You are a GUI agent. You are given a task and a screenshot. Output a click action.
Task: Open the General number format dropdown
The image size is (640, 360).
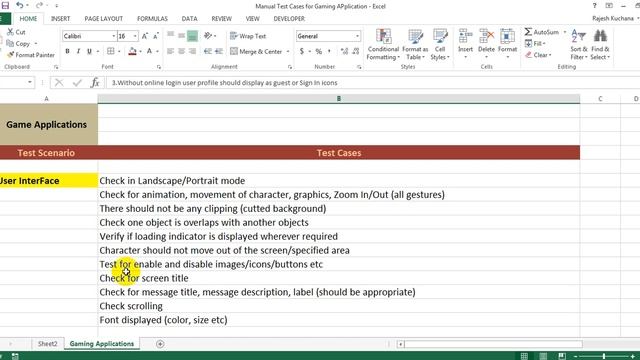coord(358,36)
